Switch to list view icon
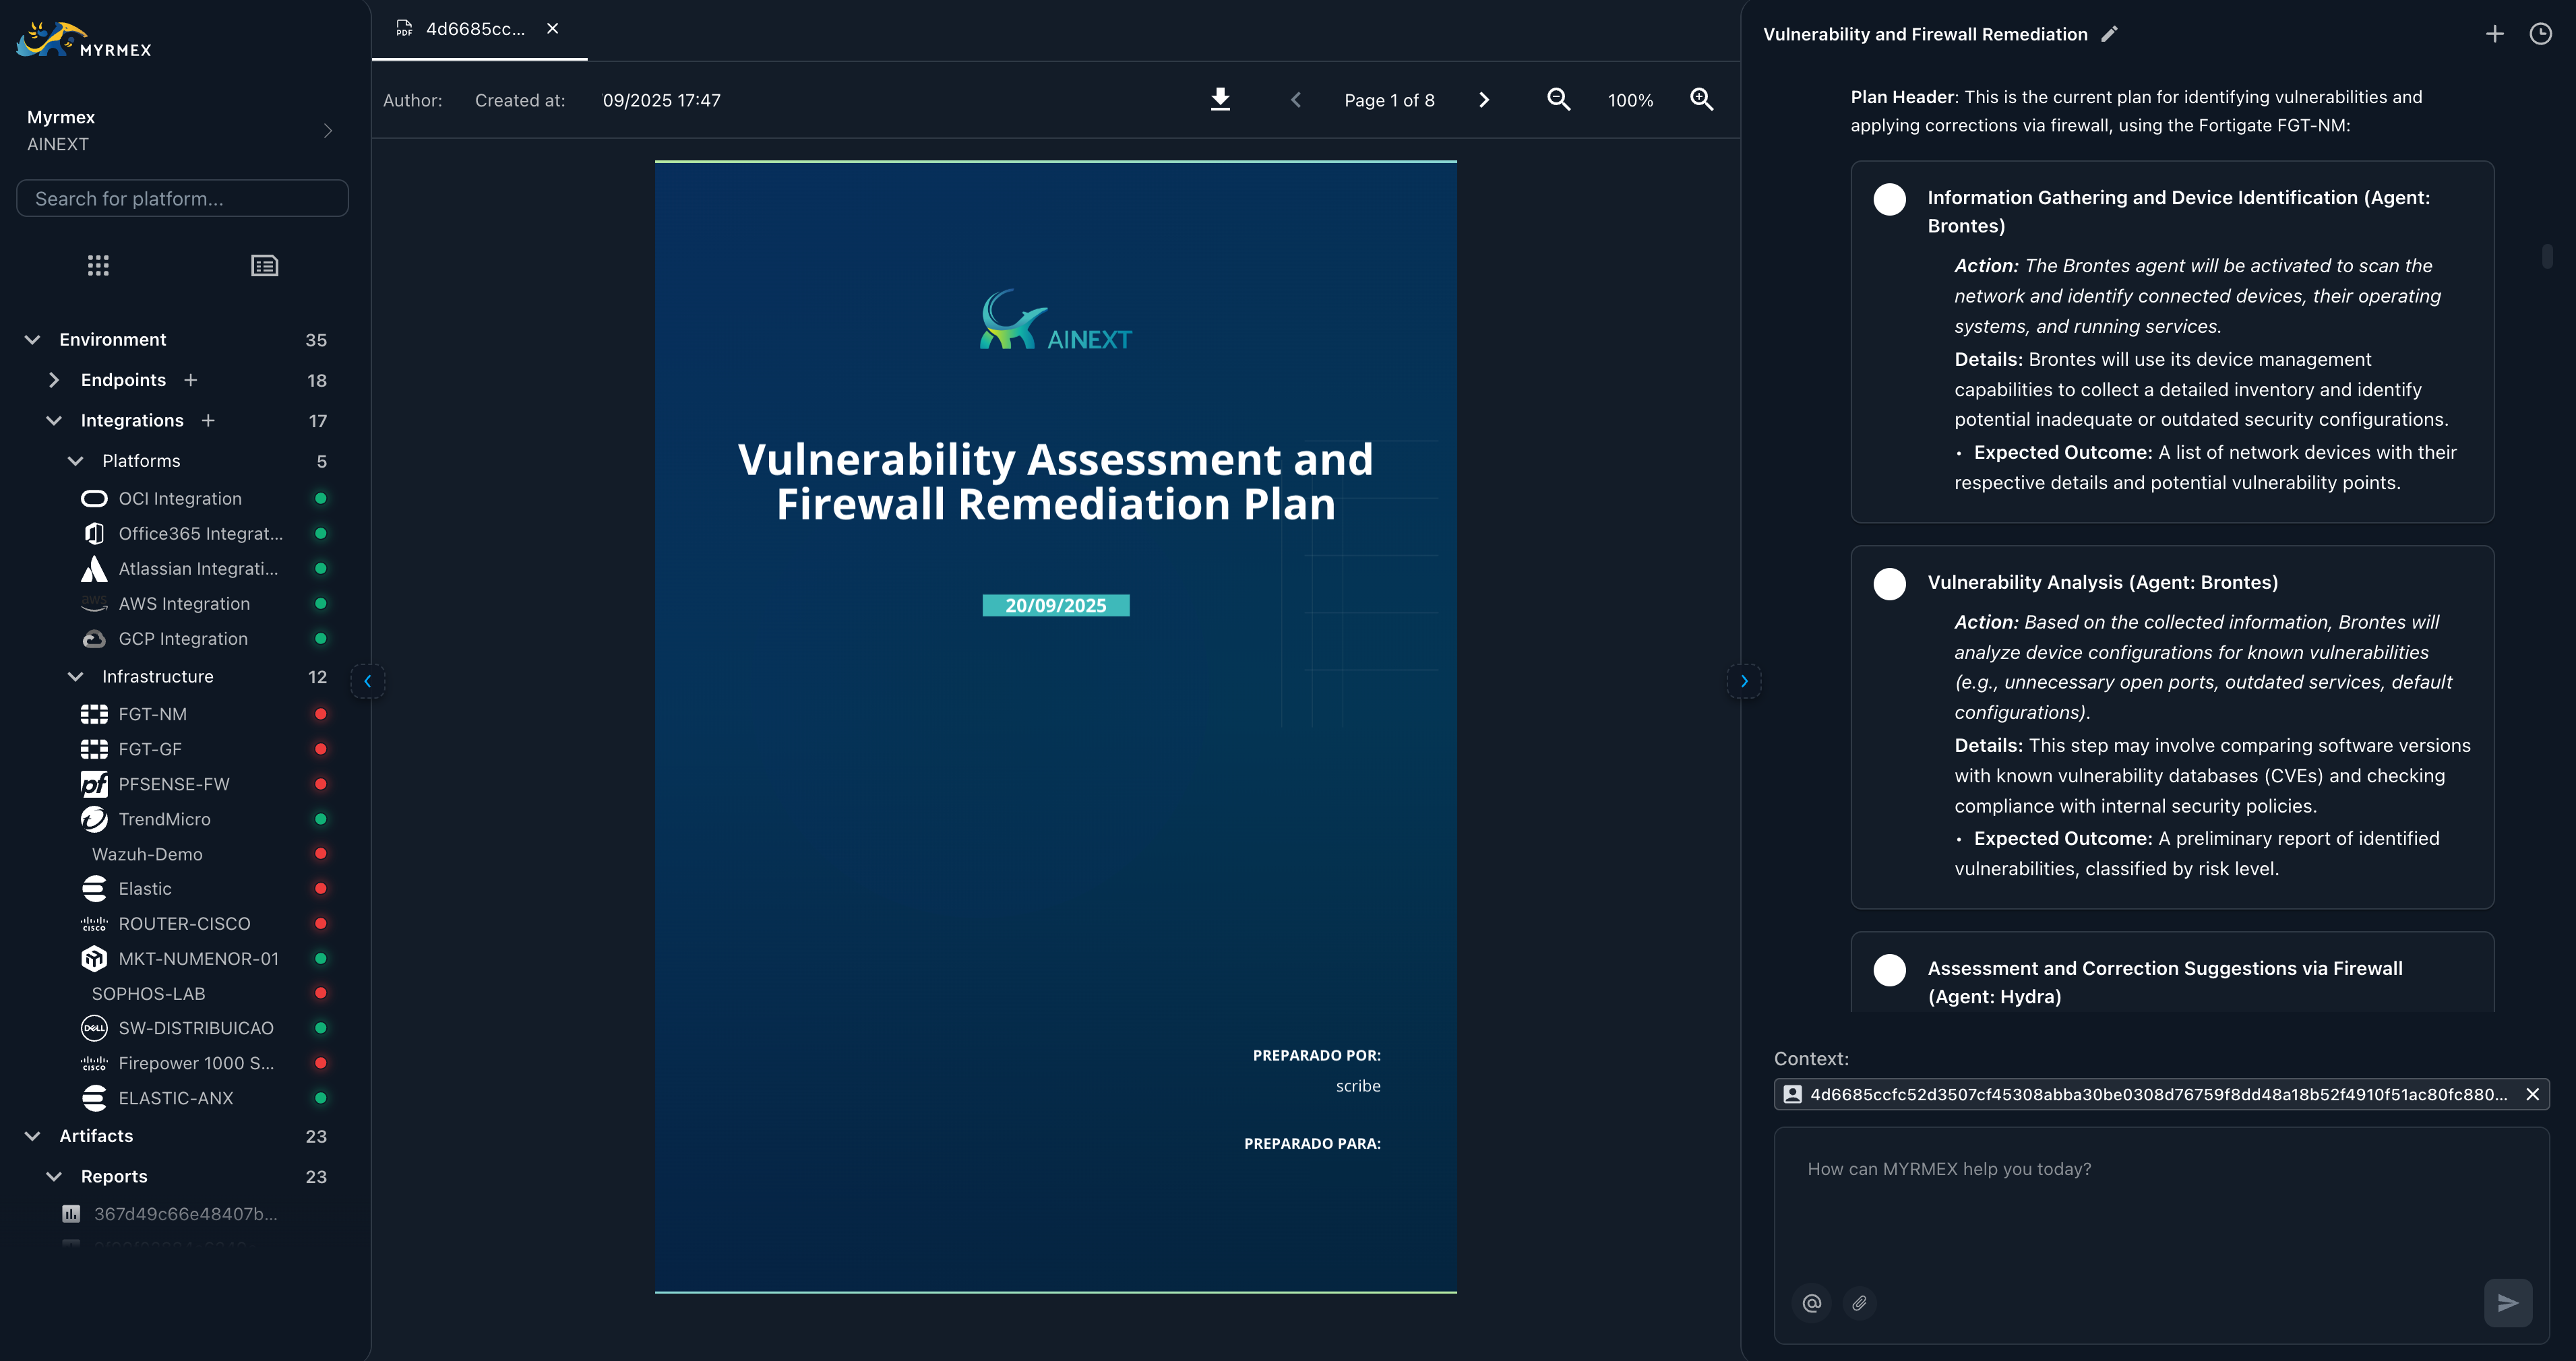 pyautogui.click(x=264, y=265)
